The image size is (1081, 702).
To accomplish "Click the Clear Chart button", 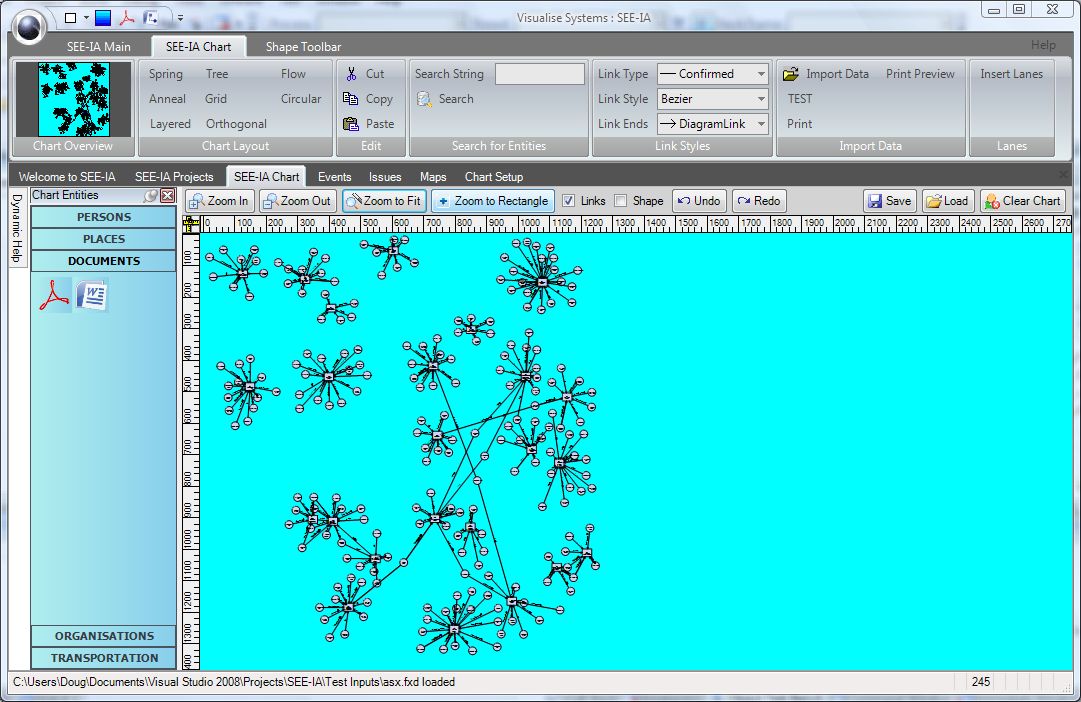I will pyautogui.click(x=1022, y=201).
